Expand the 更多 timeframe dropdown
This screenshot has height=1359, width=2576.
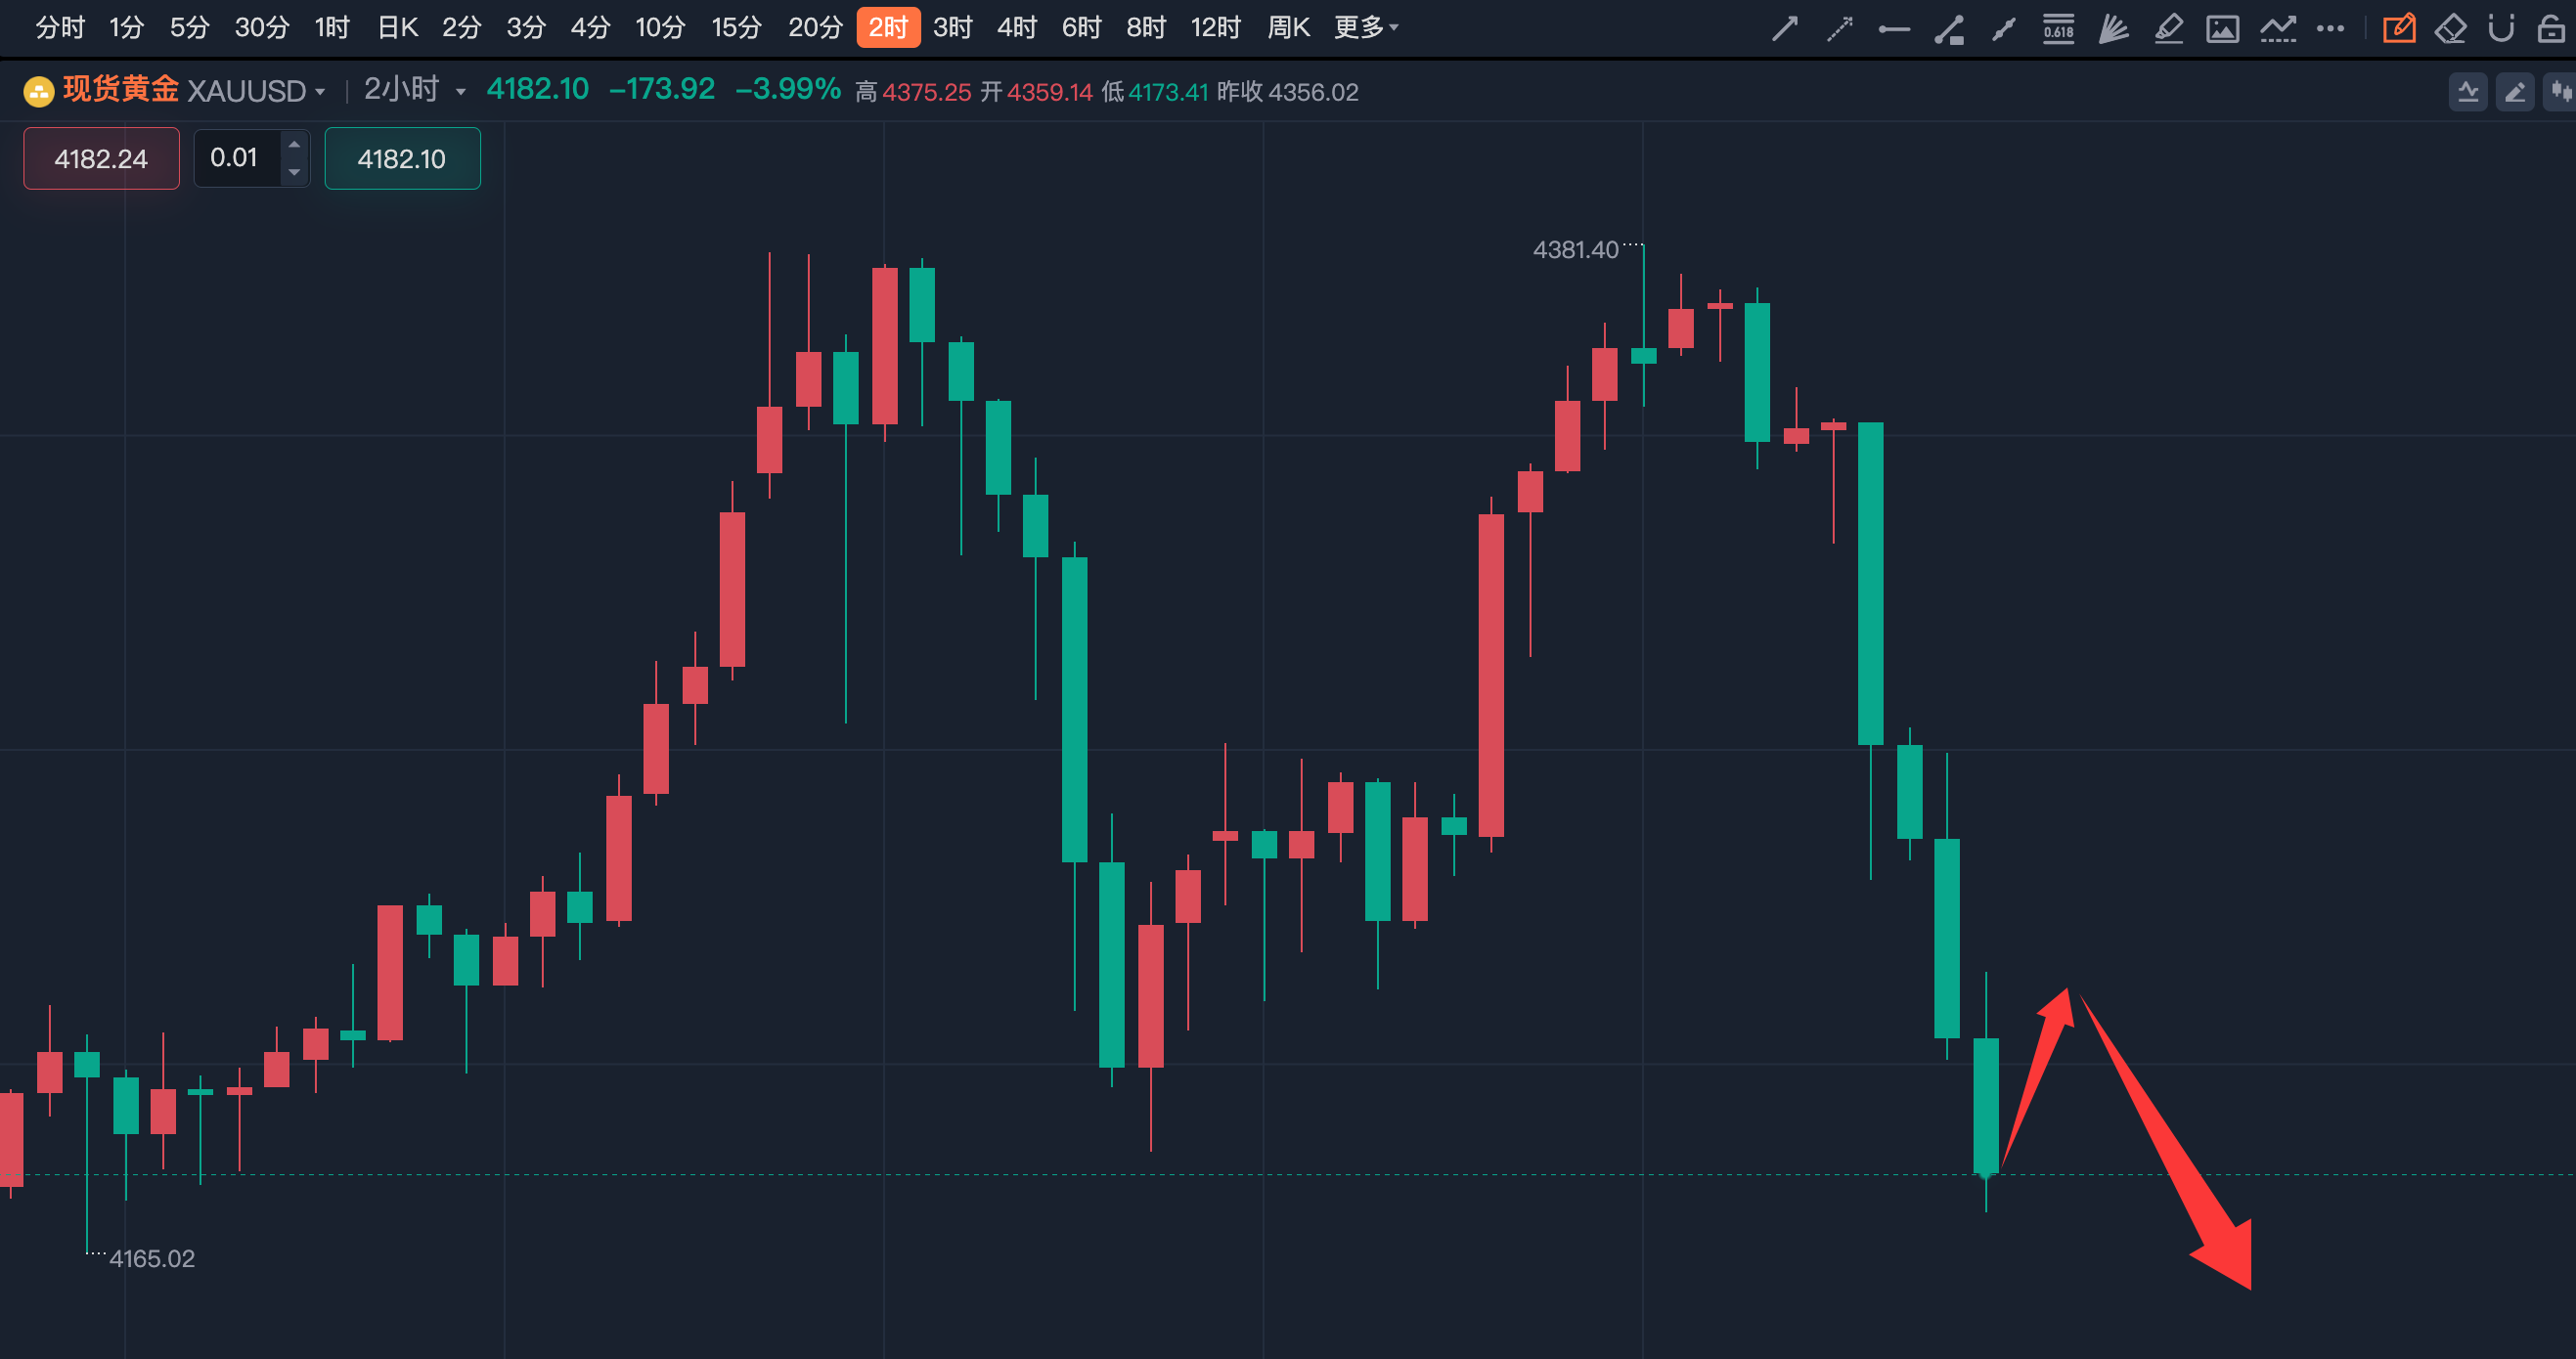pos(1366,28)
